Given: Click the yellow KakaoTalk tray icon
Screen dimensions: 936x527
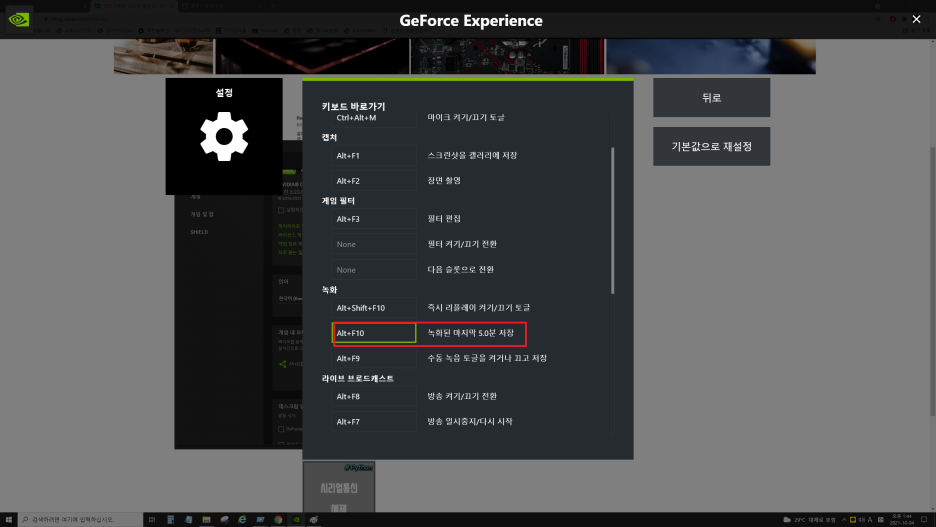Looking at the screenshot, I should click(852, 519).
